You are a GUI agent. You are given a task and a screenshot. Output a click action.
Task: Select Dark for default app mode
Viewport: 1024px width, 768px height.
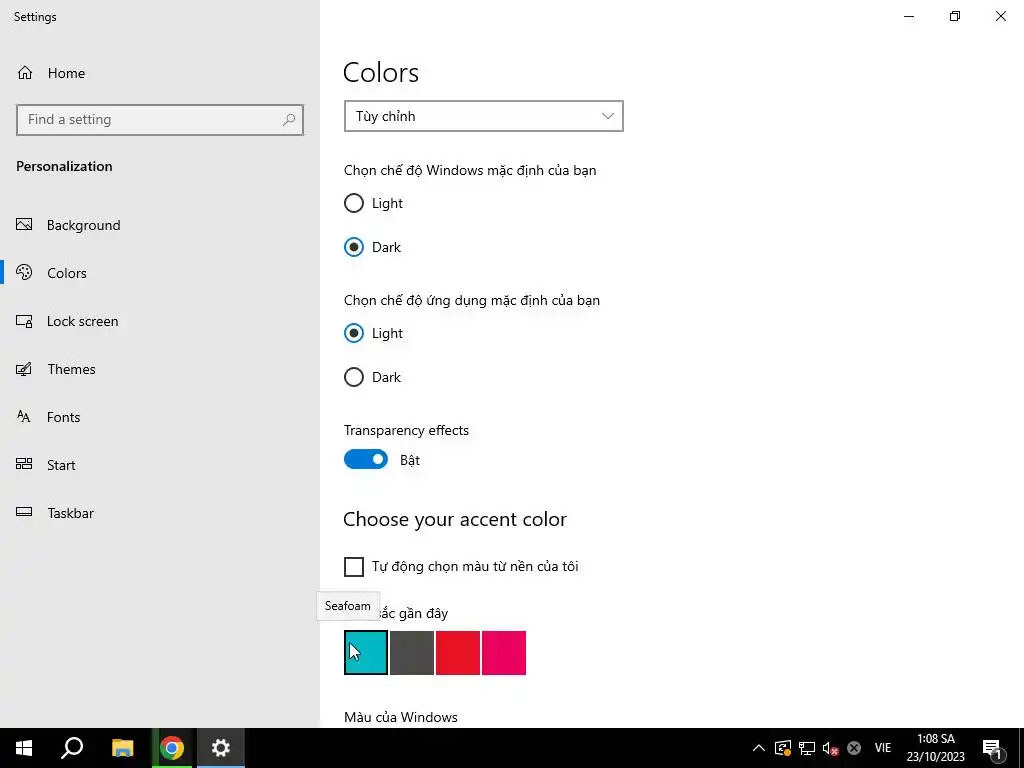pyautogui.click(x=354, y=377)
